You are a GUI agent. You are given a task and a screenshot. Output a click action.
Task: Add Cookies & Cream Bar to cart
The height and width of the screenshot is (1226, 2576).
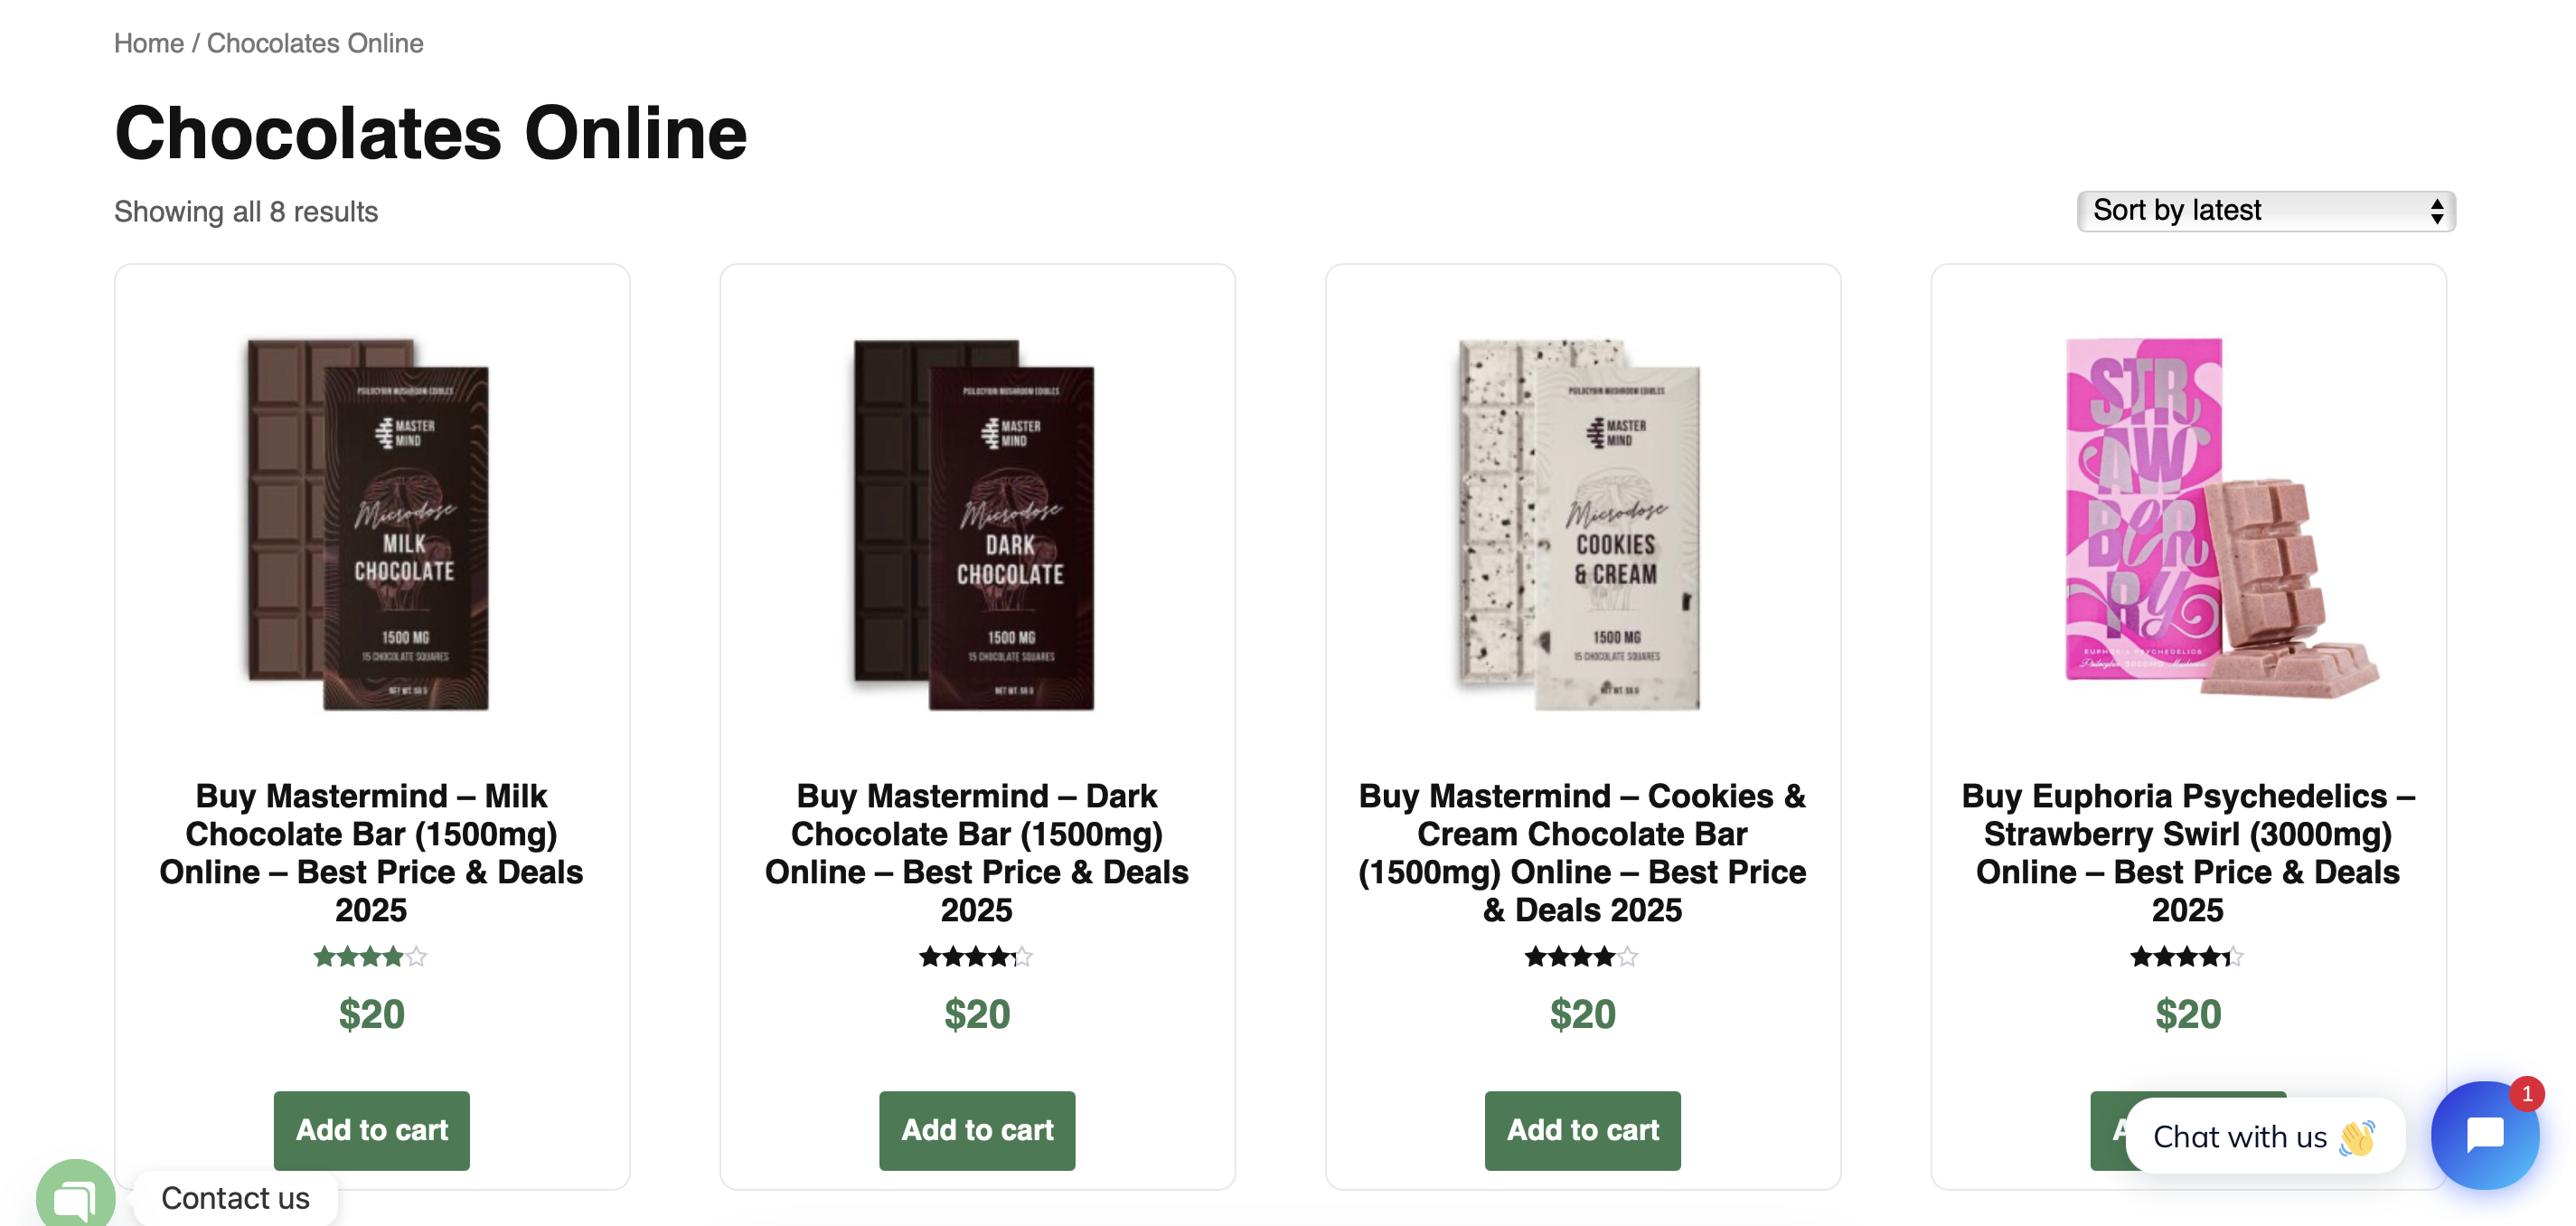[1582, 1130]
